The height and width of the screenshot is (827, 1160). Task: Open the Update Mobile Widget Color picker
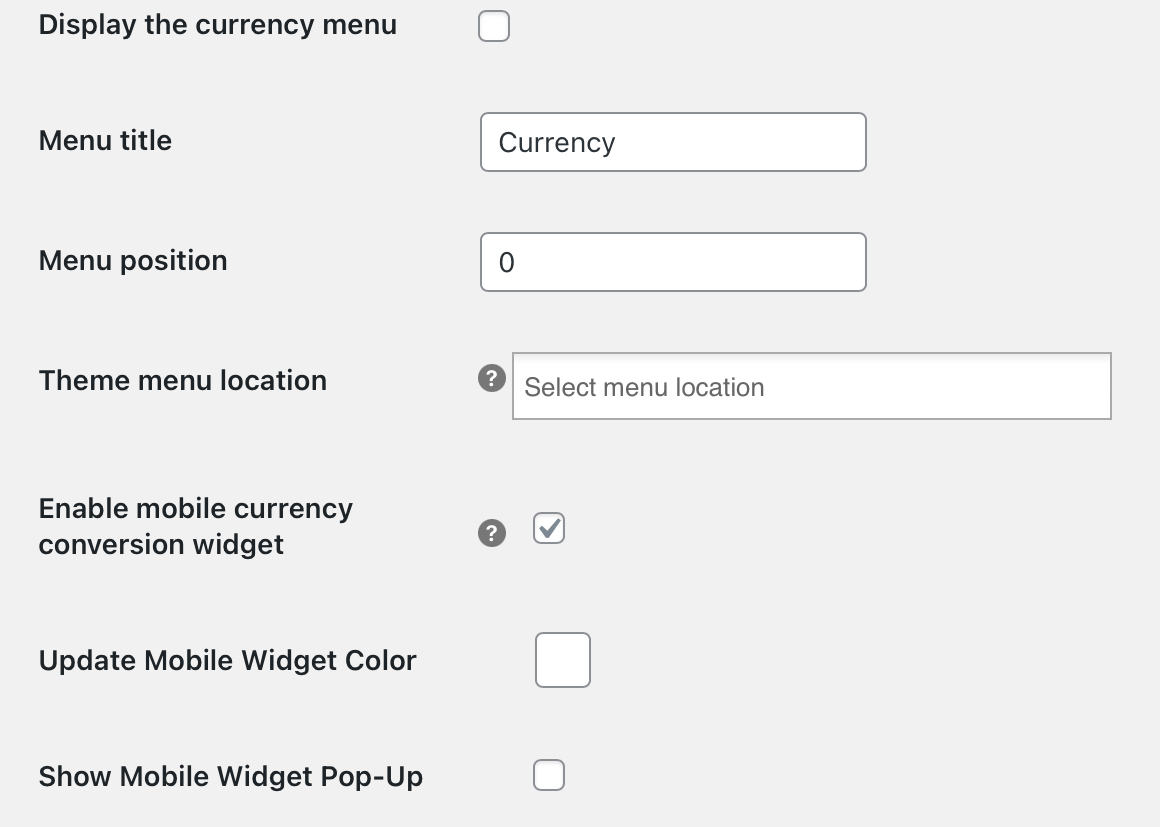(x=563, y=660)
